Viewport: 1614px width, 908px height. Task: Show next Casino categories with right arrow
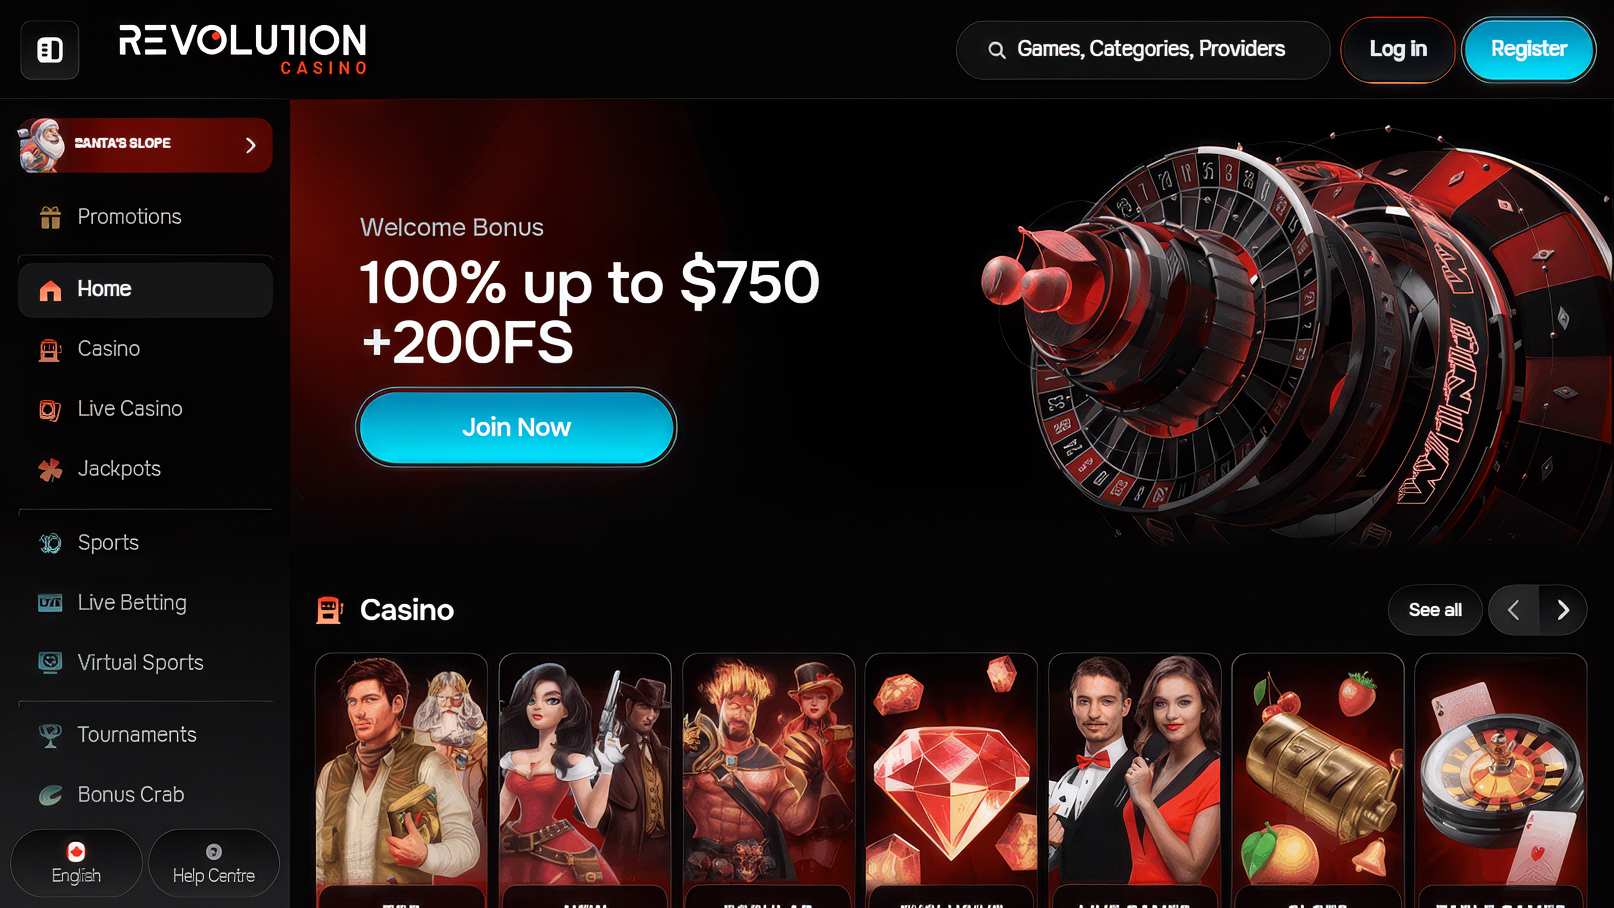(x=1563, y=610)
